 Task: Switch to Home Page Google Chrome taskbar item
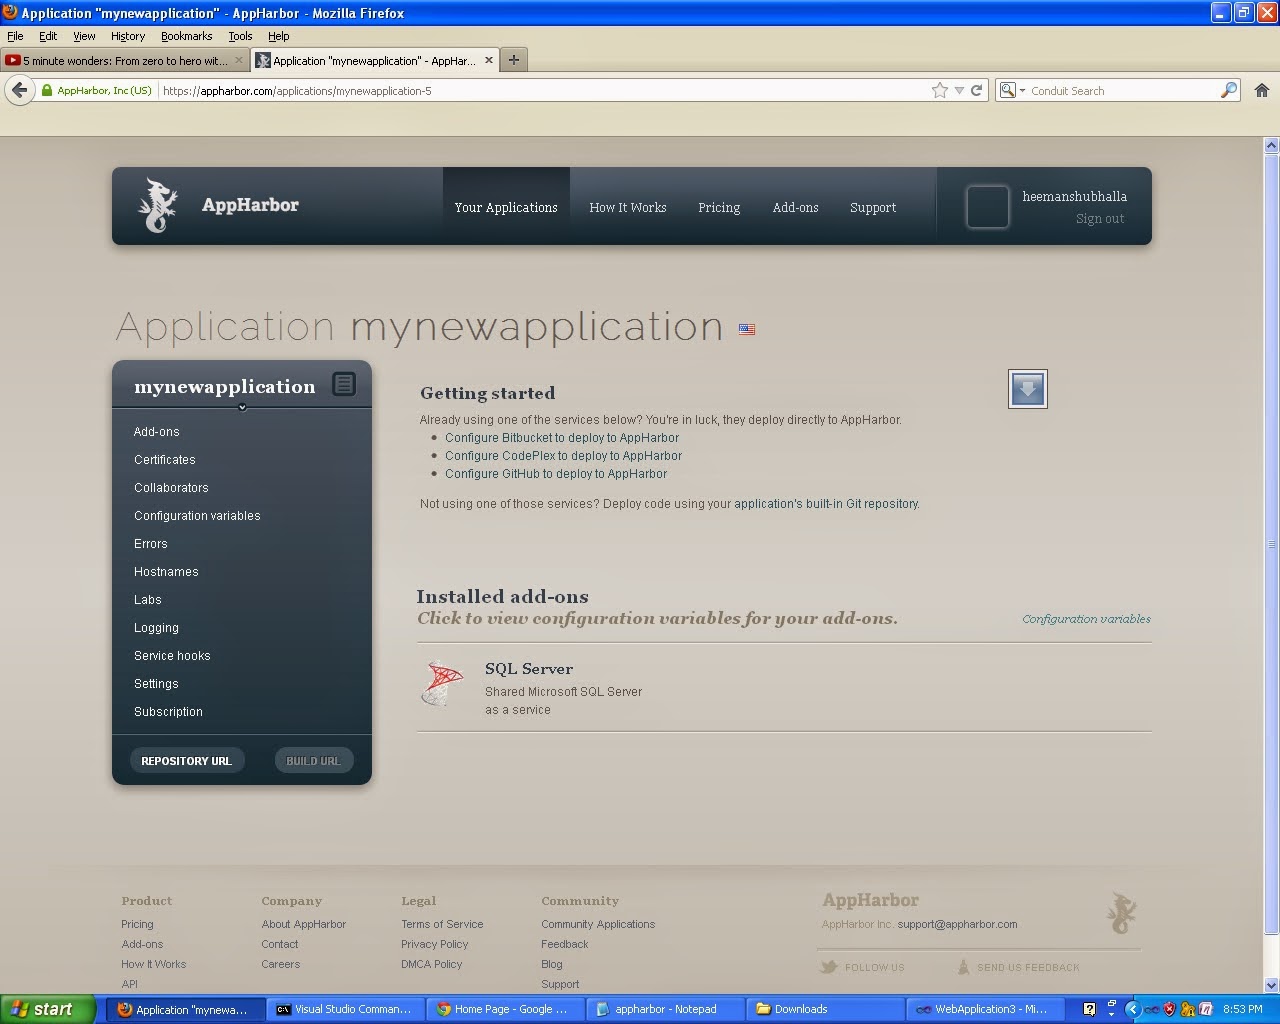pos(505,1009)
